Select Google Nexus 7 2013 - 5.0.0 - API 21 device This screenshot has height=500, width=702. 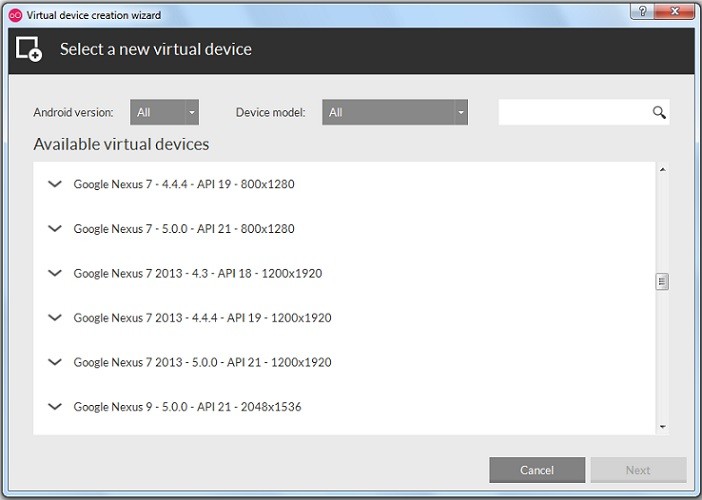coord(202,362)
